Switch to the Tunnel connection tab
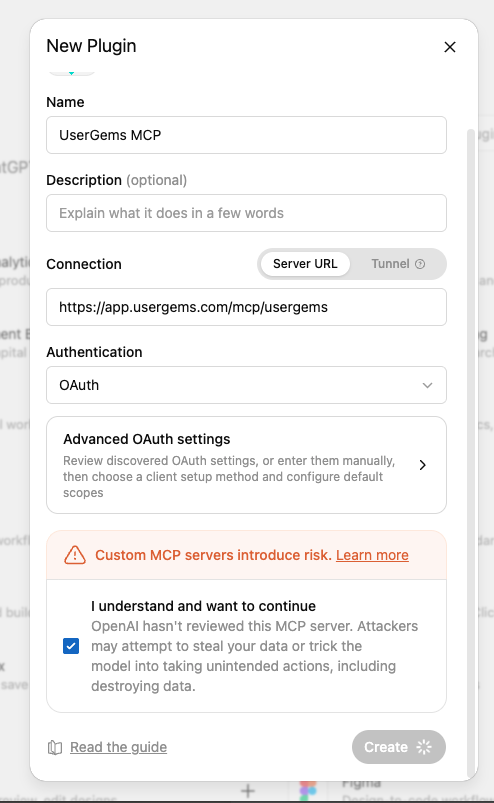This screenshot has height=803, width=494. click(398, 264)
